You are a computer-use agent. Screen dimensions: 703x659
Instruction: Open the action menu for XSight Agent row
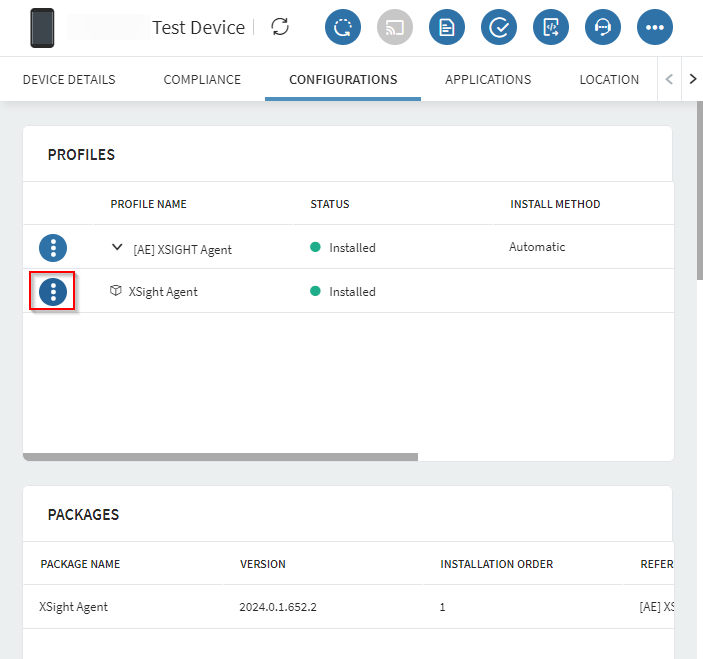coord(53,292)
